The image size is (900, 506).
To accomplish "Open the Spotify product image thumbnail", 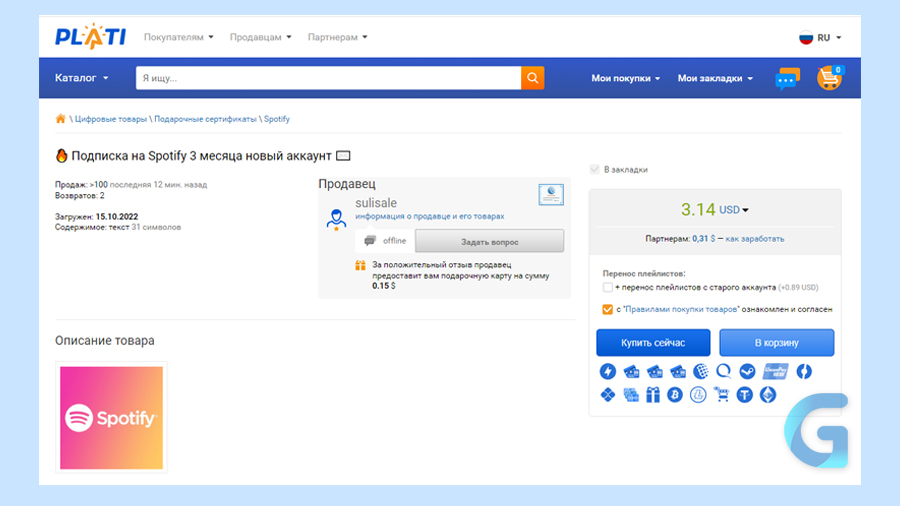I will [x=111, y=418].
